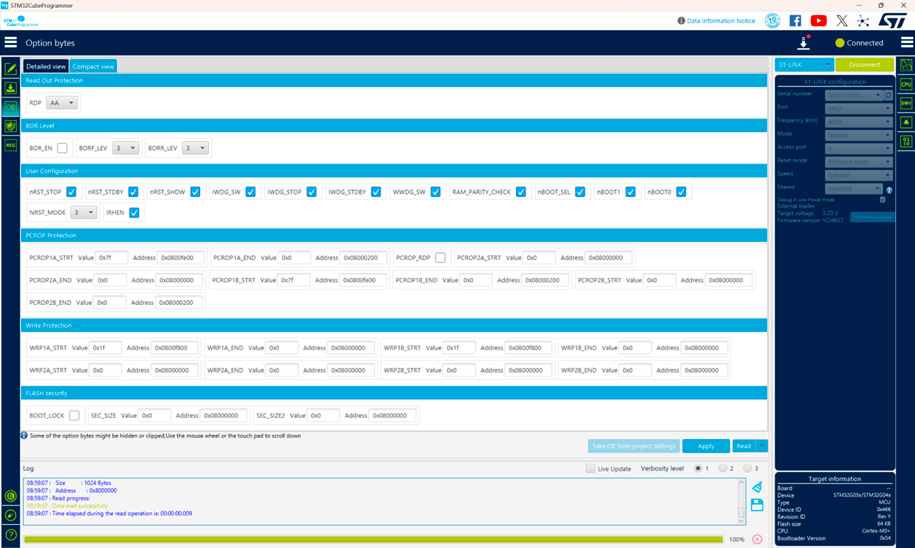Click the green Disconnect button

pos(865,65)
